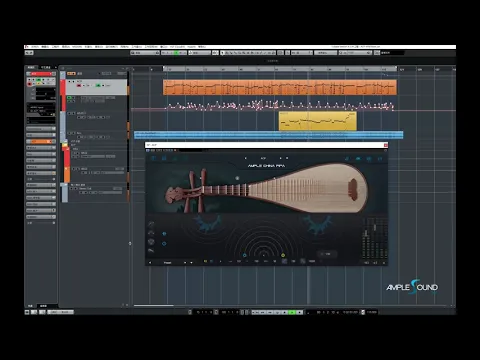Click the first icon in Pipa plugin's top-right group

(x=347, y=159)
